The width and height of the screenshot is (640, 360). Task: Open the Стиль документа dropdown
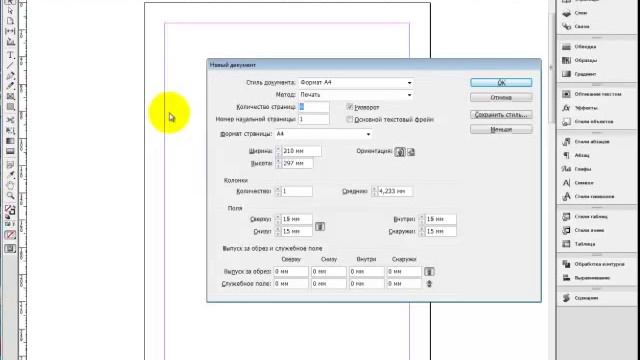(x=356, y=82)
